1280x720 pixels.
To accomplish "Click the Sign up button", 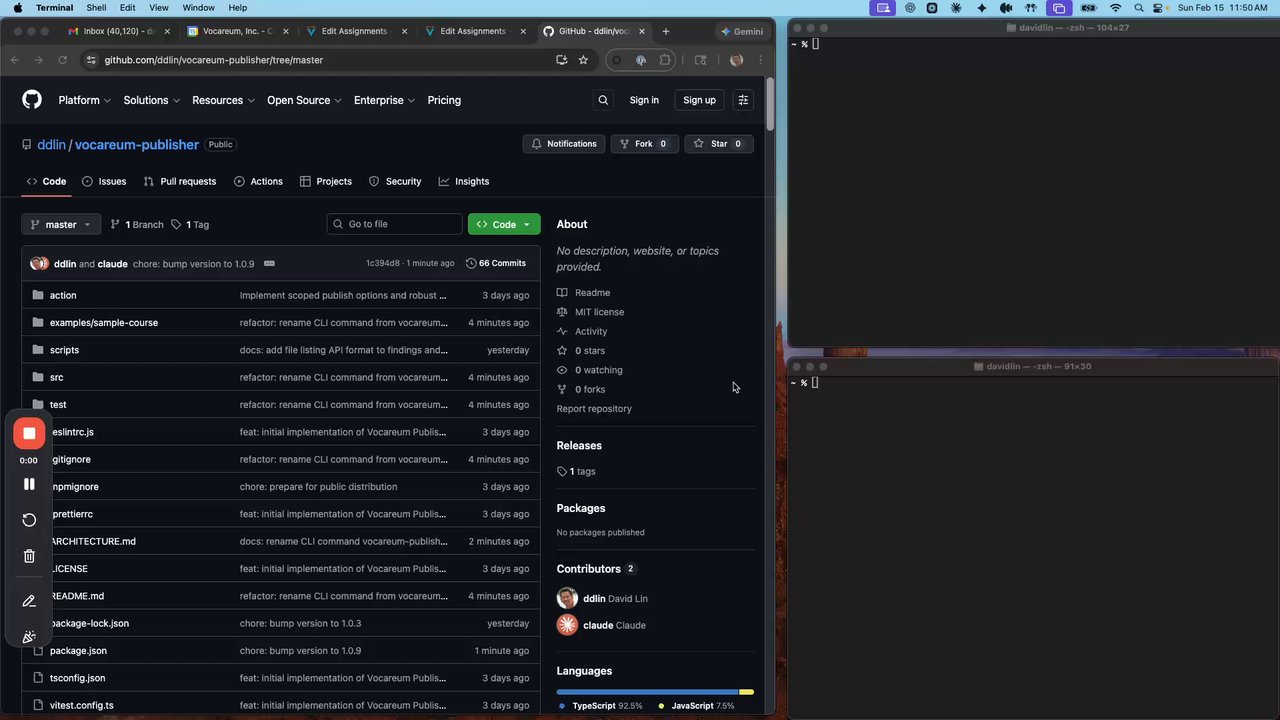I will [x=699, y=100].
